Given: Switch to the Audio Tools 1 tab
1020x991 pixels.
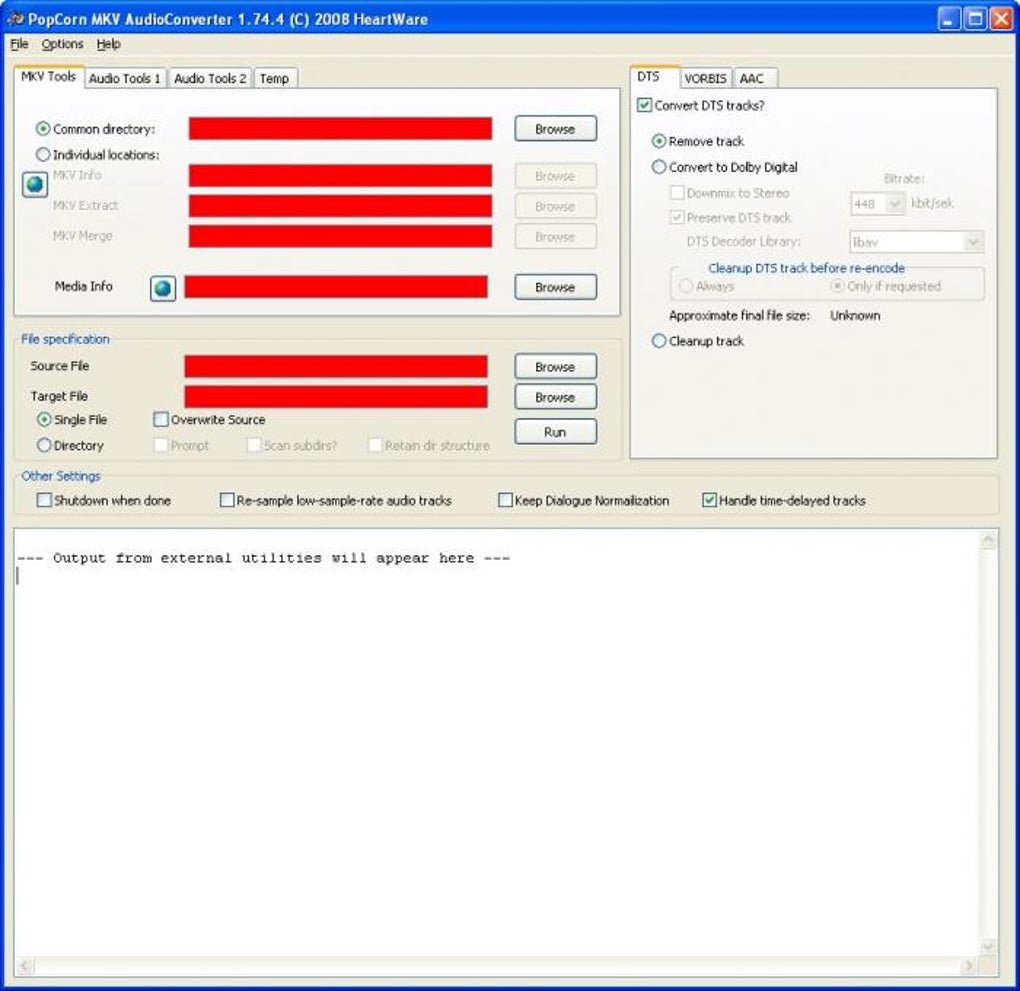Looking at the screenshot, I should point(124,78).
